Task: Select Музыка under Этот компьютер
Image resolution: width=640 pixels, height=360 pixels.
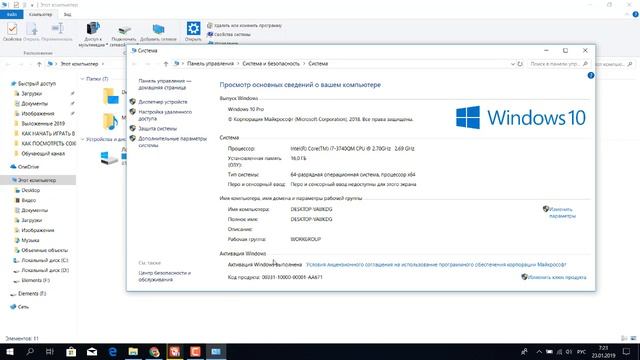Action: click(x=30, y=240)
